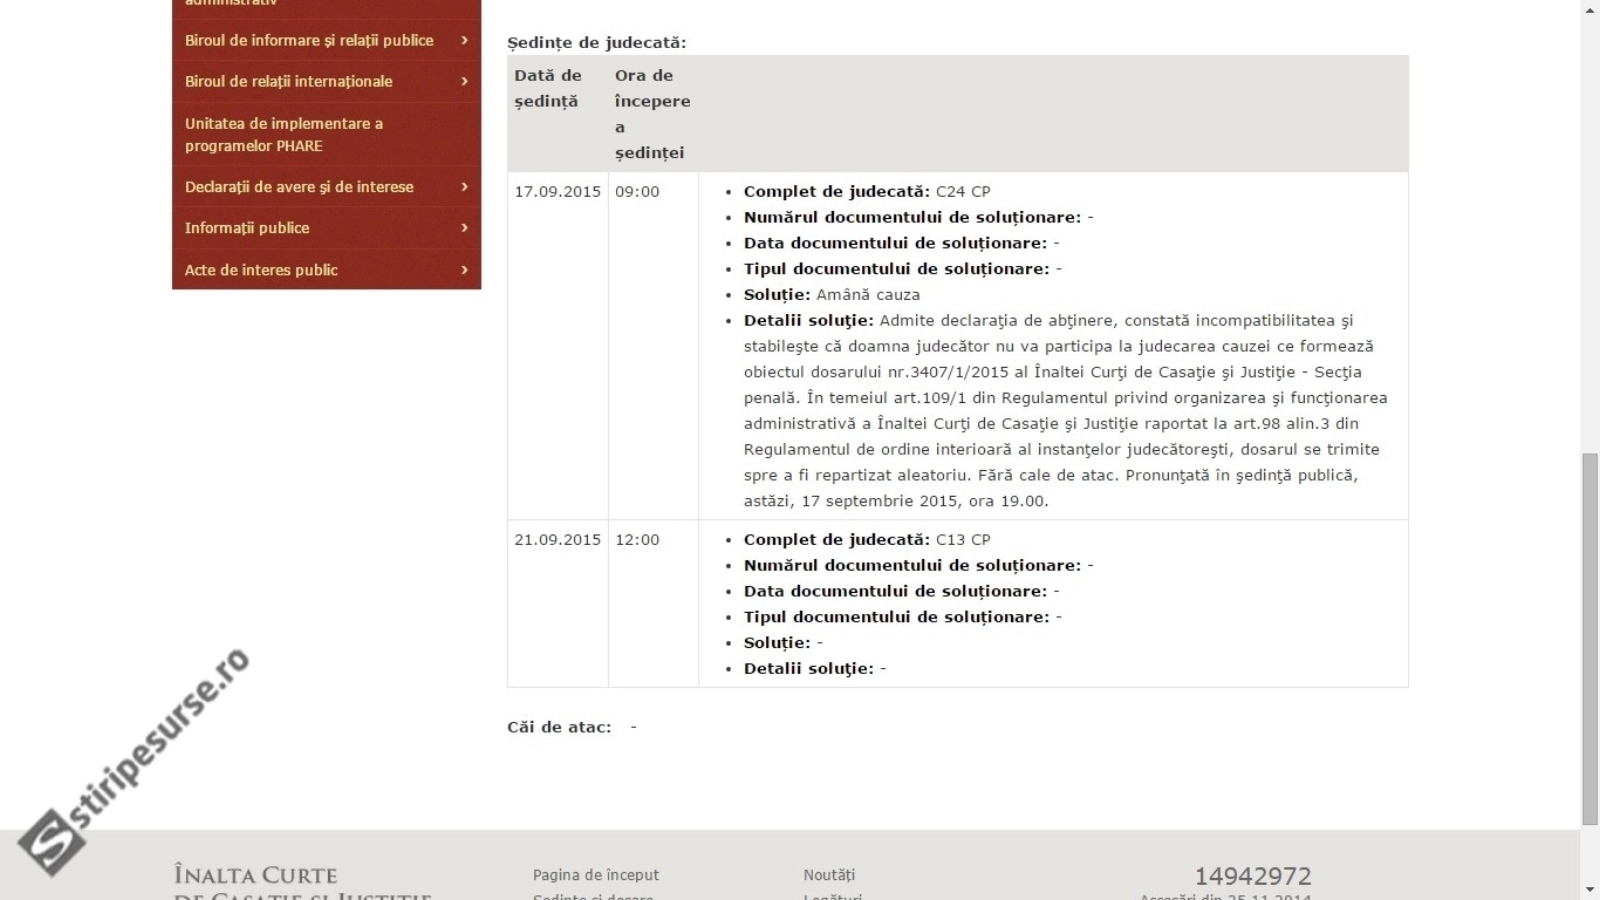Open the Pagina de început footer link

pyautogui.click(x=595, y=875)
